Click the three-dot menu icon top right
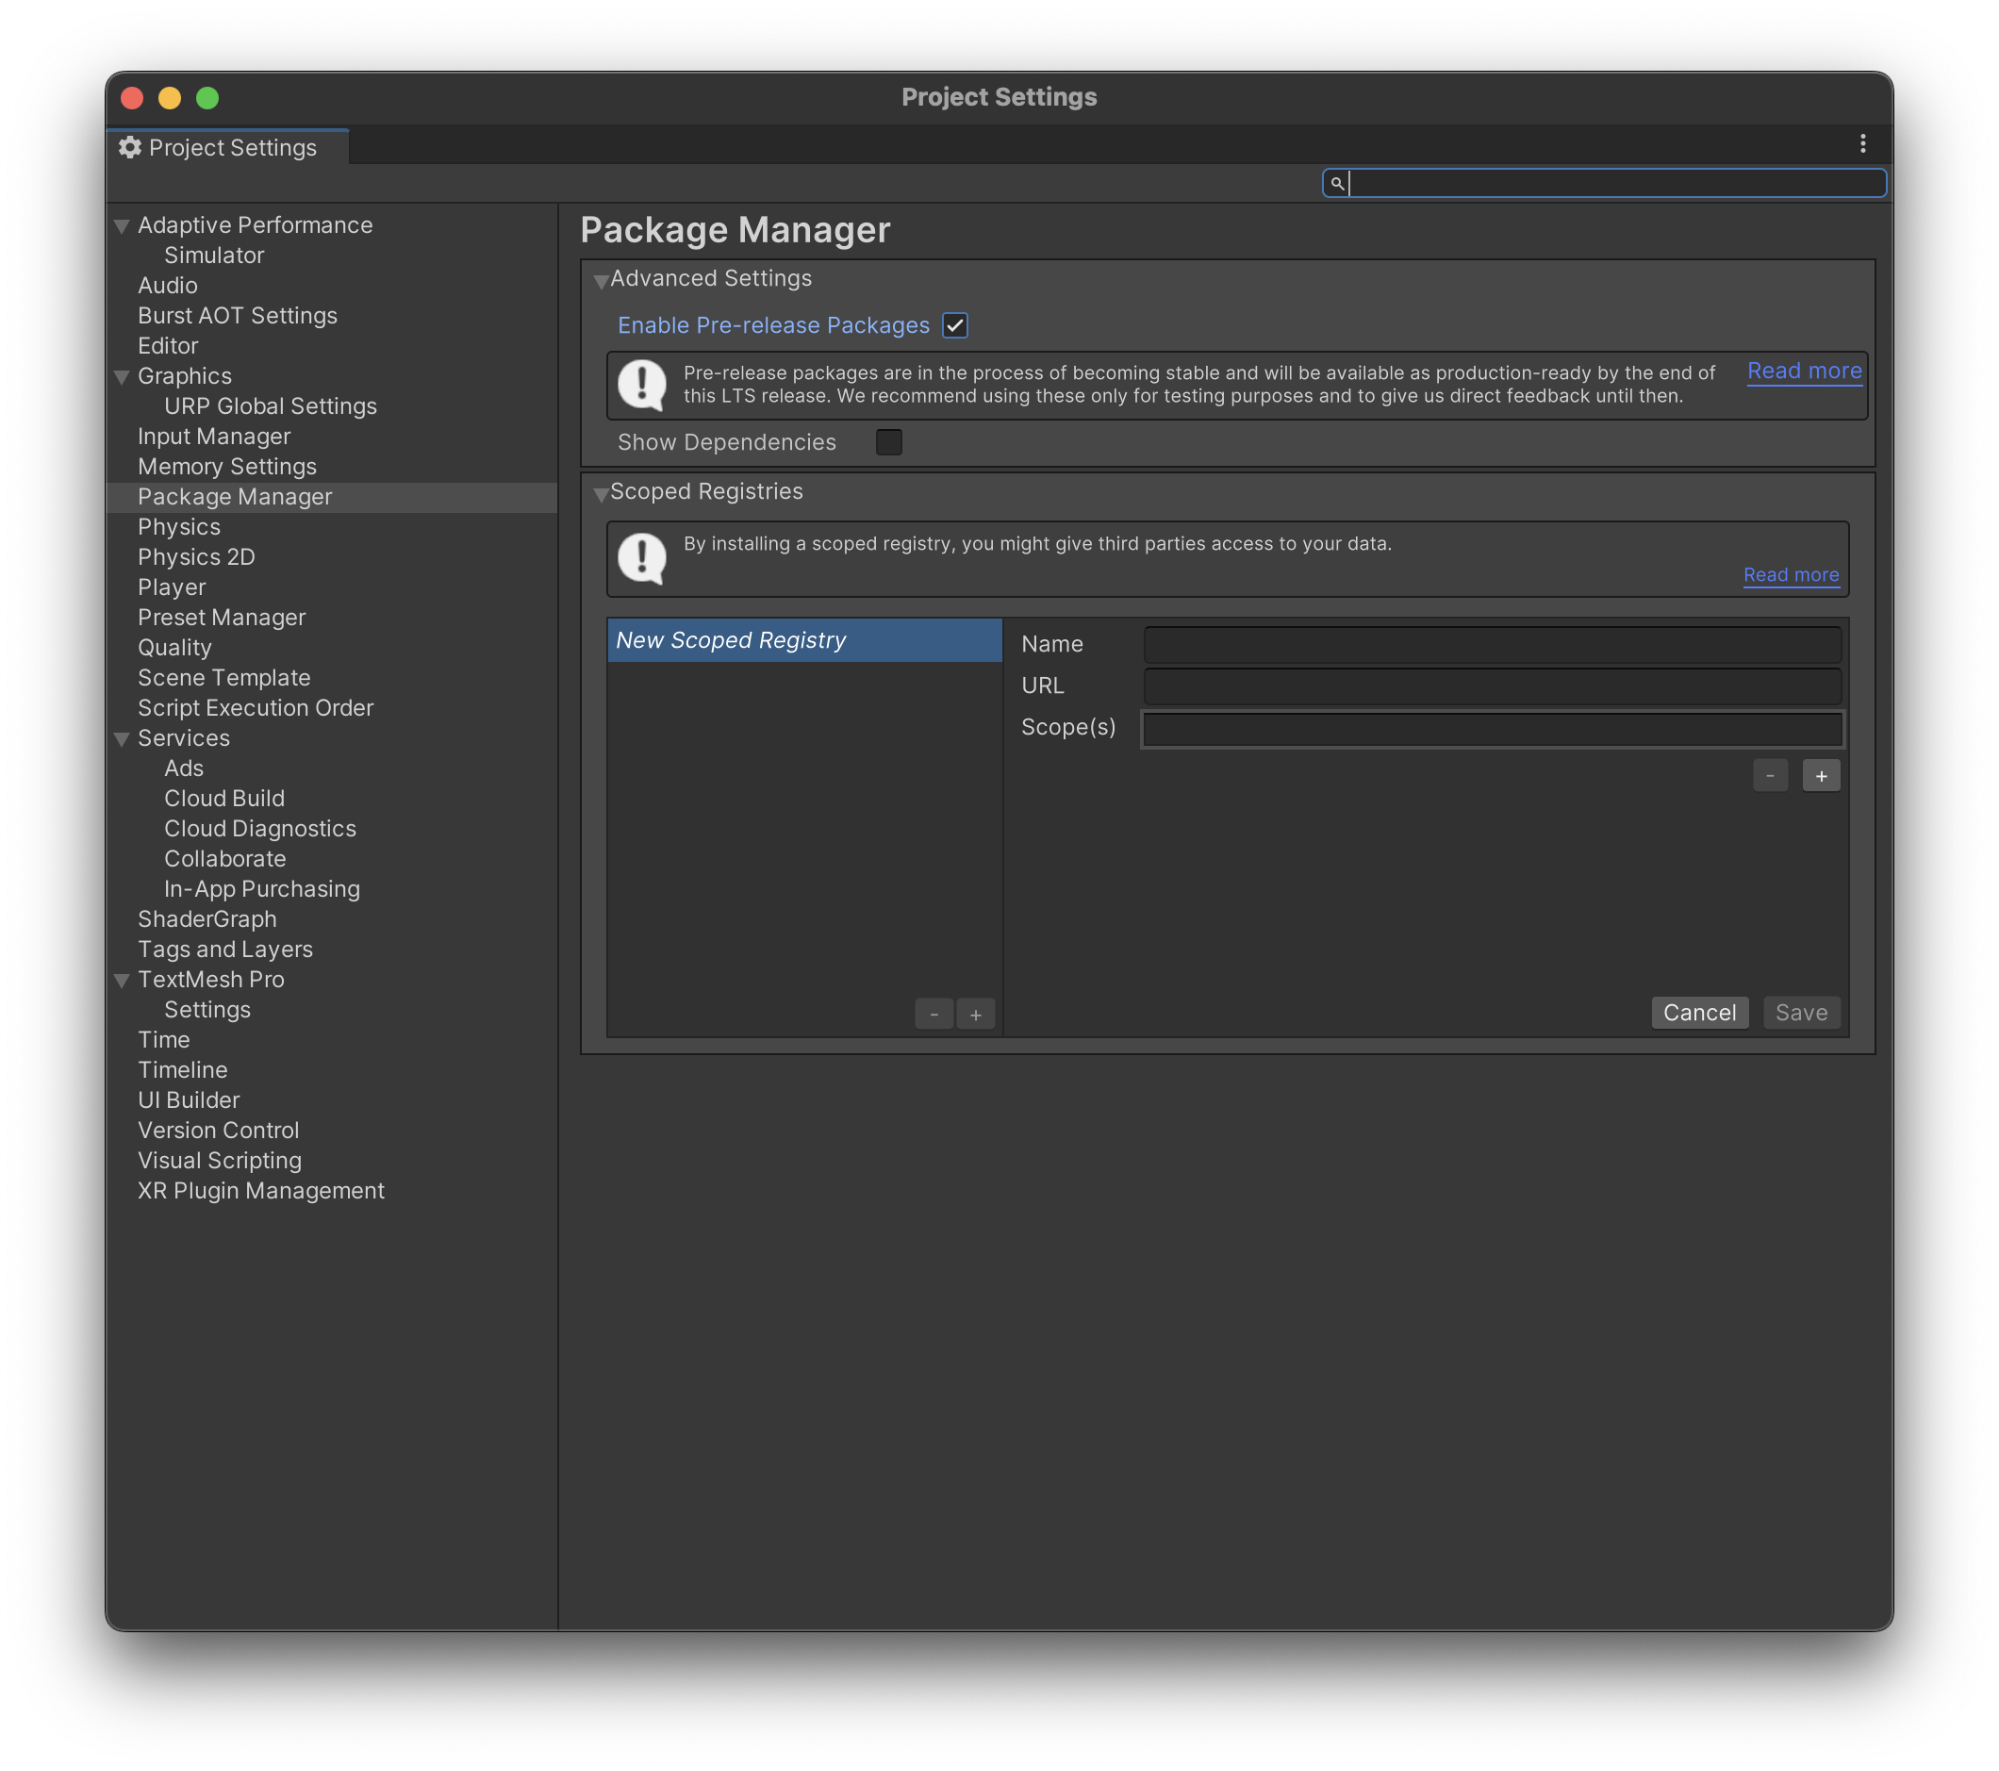The height and width of the screenshot is (1771, 1999). click(x=1862, y=144)
